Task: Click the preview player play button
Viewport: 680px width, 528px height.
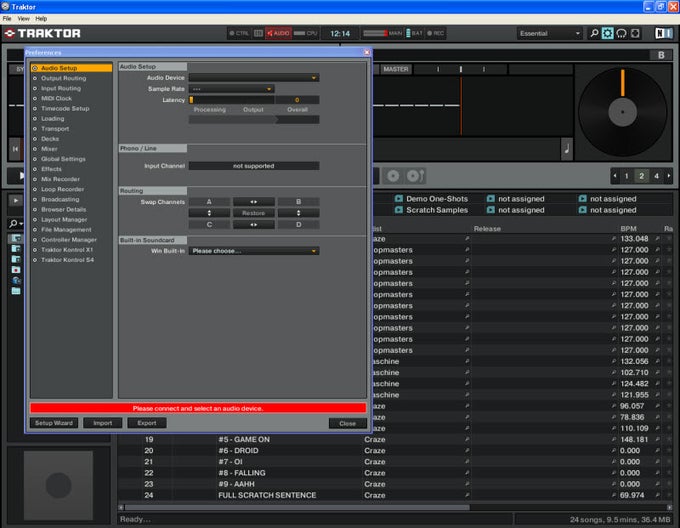Action: [x=16, y=200]
